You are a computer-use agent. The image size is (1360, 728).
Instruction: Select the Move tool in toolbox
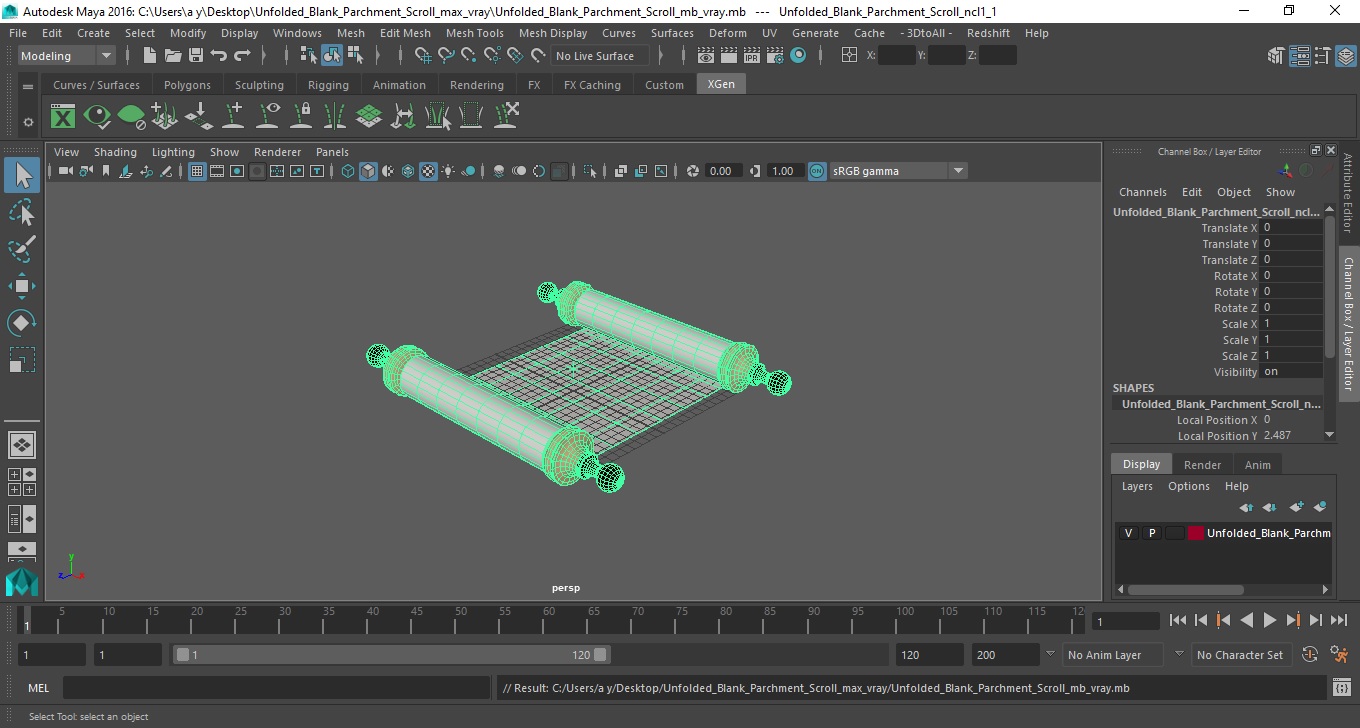click(22, 286)
